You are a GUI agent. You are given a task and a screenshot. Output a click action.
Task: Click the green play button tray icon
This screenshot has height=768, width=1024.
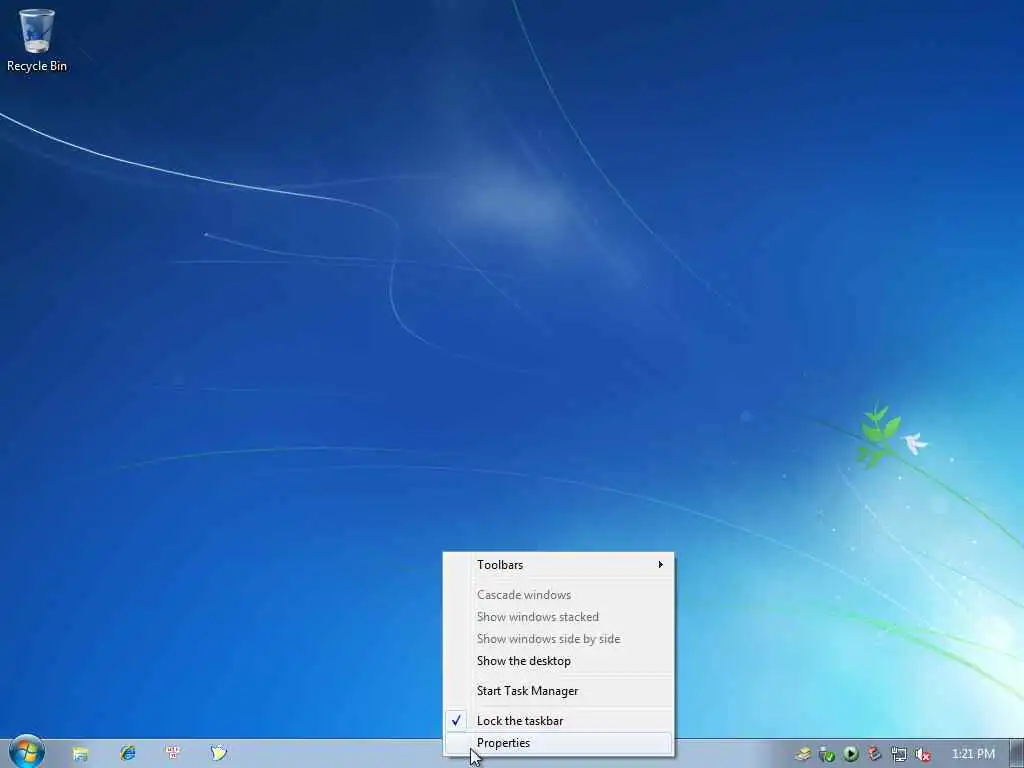tap(850, 754)
